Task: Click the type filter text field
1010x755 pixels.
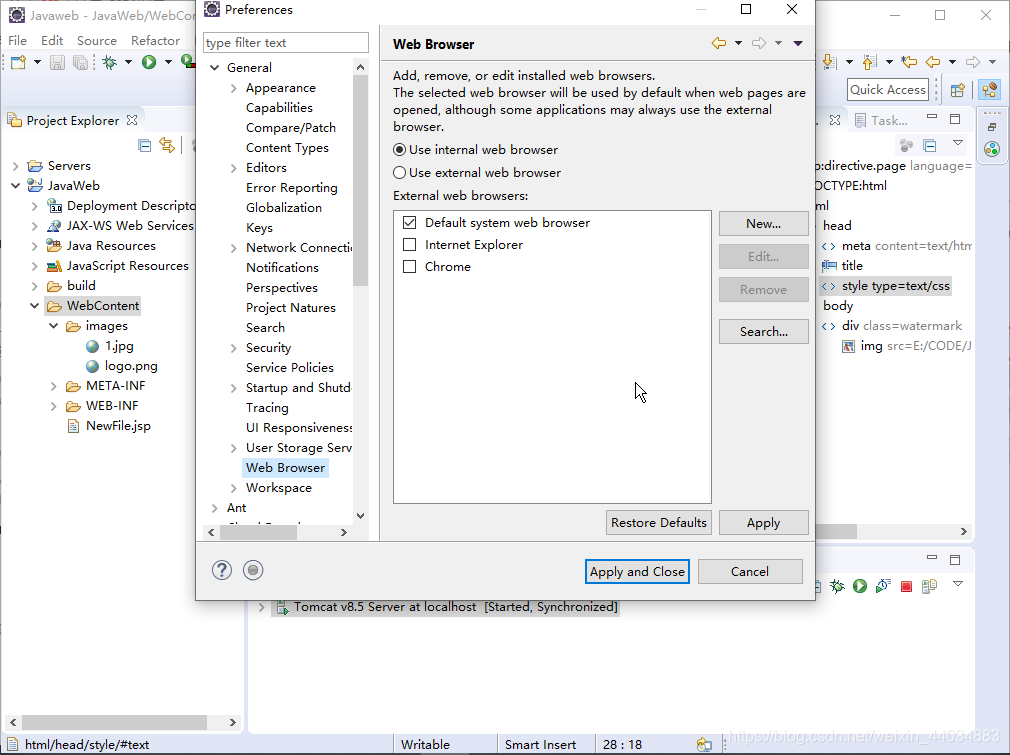Action: pos(286,43)
